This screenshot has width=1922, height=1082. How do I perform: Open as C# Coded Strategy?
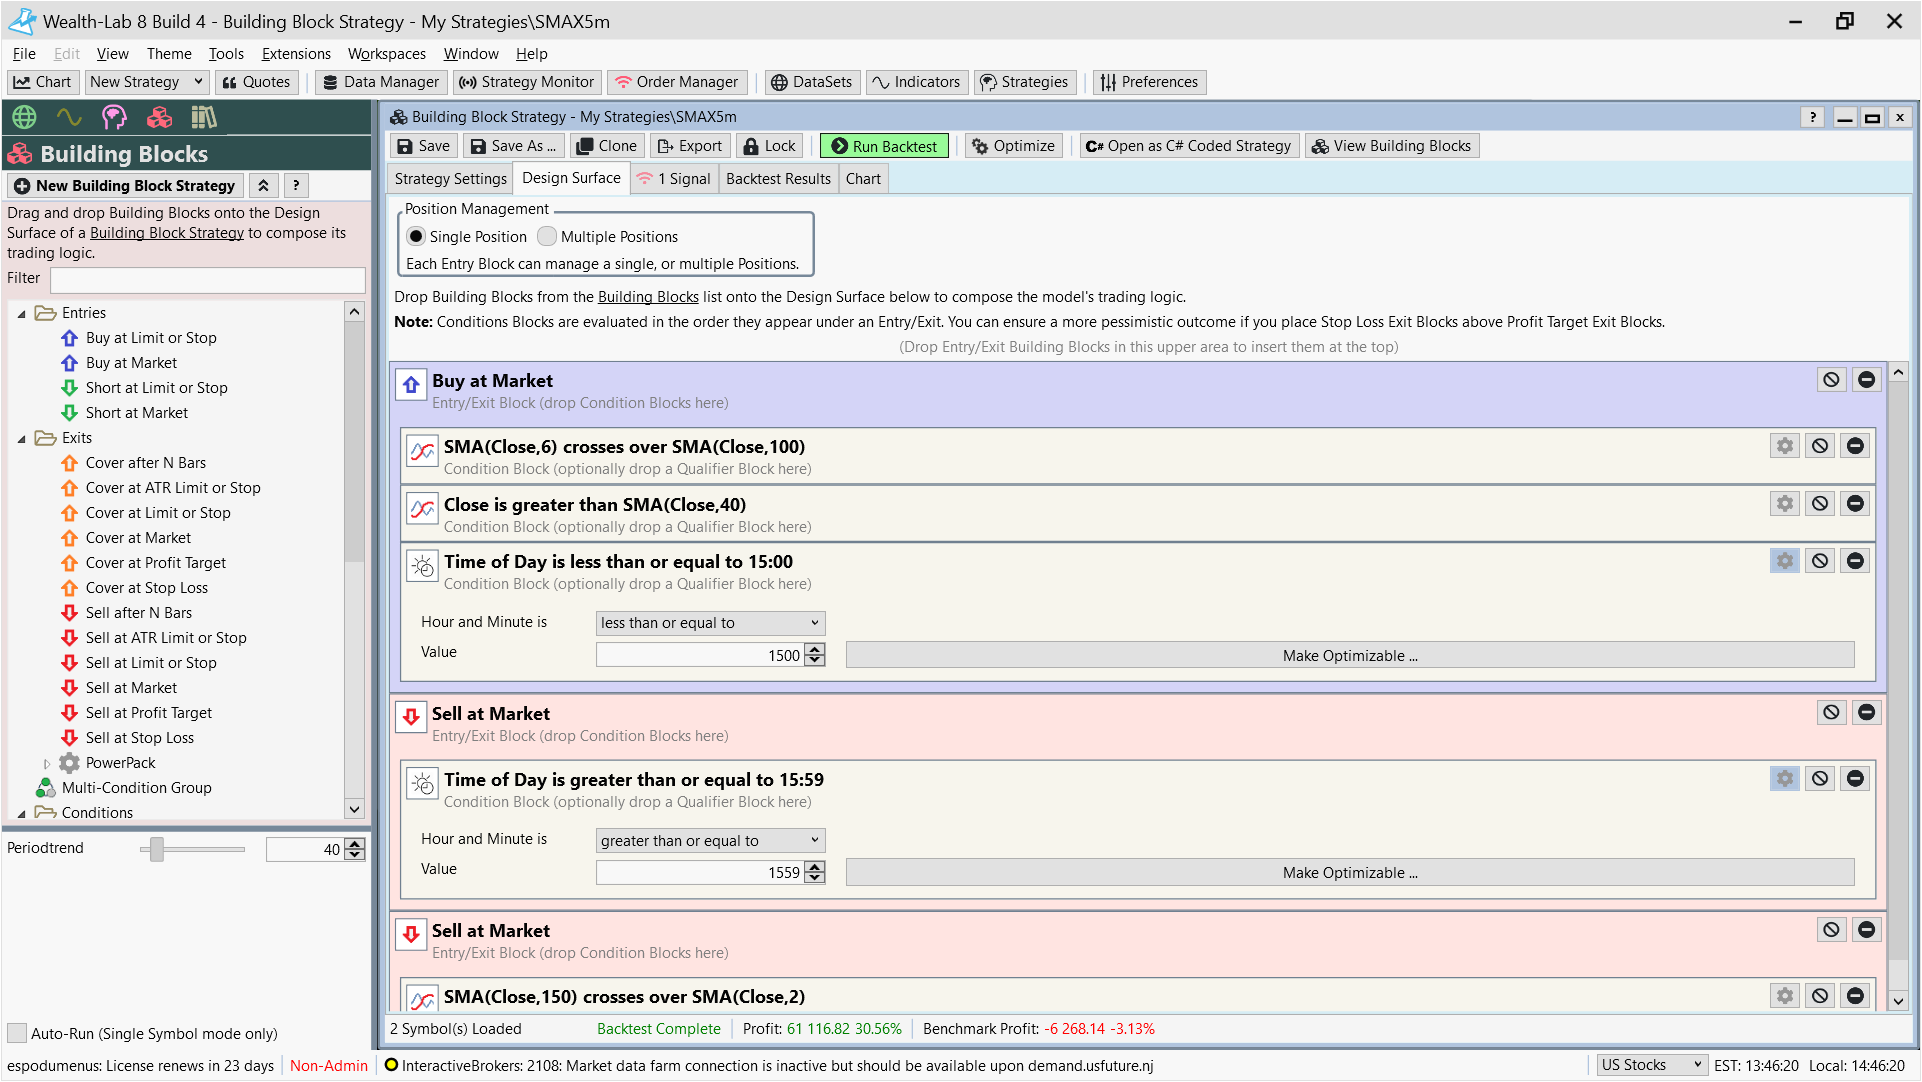coord(1189,146)
